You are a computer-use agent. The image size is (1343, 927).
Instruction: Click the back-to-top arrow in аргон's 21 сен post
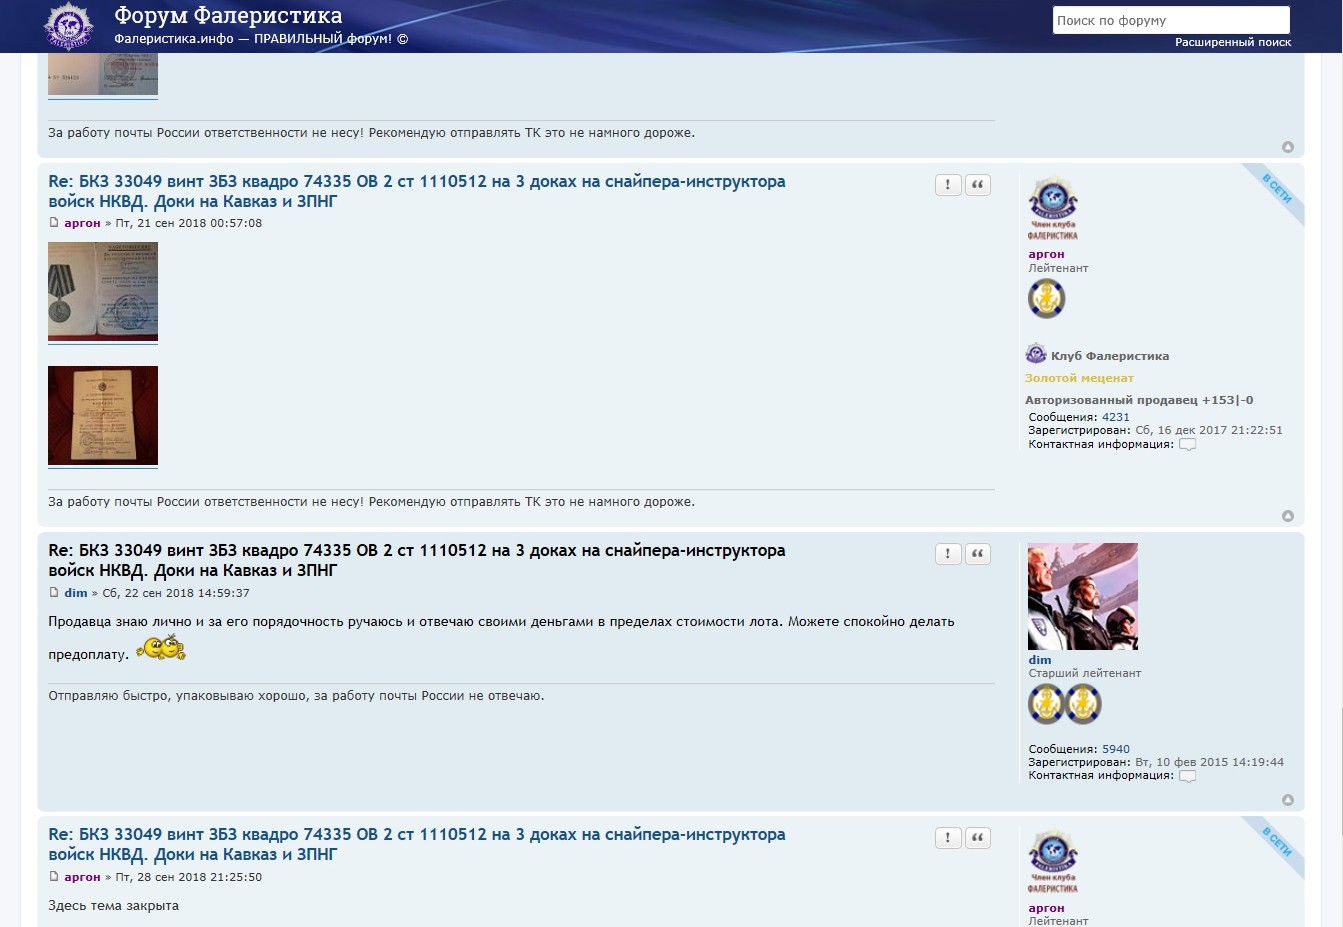pyautogui.click(x=1287, y=516)
